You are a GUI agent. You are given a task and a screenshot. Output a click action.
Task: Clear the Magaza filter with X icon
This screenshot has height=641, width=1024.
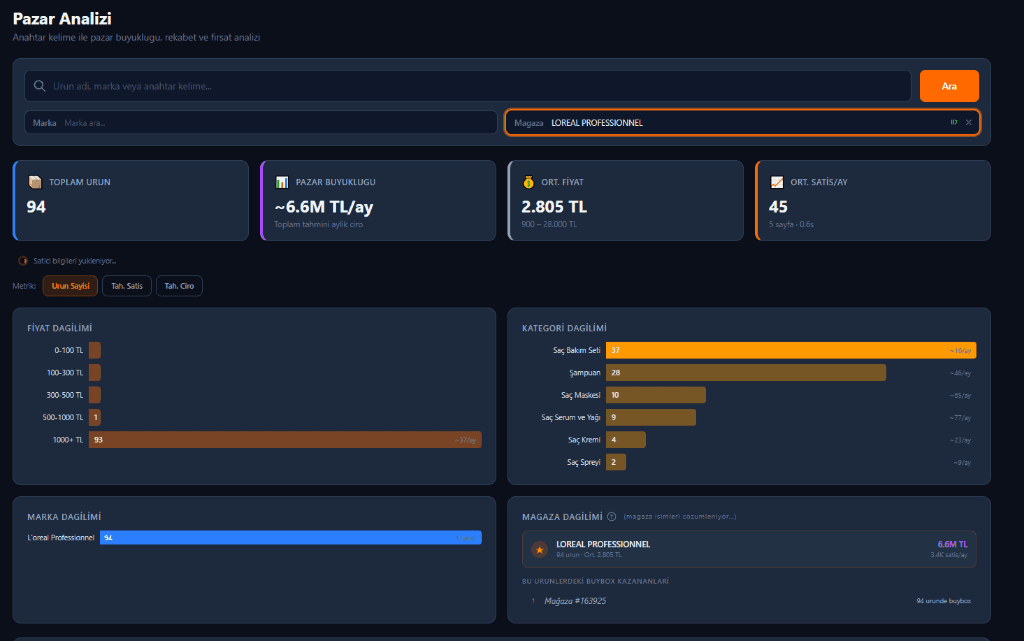pyautogui.click(x=968, y=122)
